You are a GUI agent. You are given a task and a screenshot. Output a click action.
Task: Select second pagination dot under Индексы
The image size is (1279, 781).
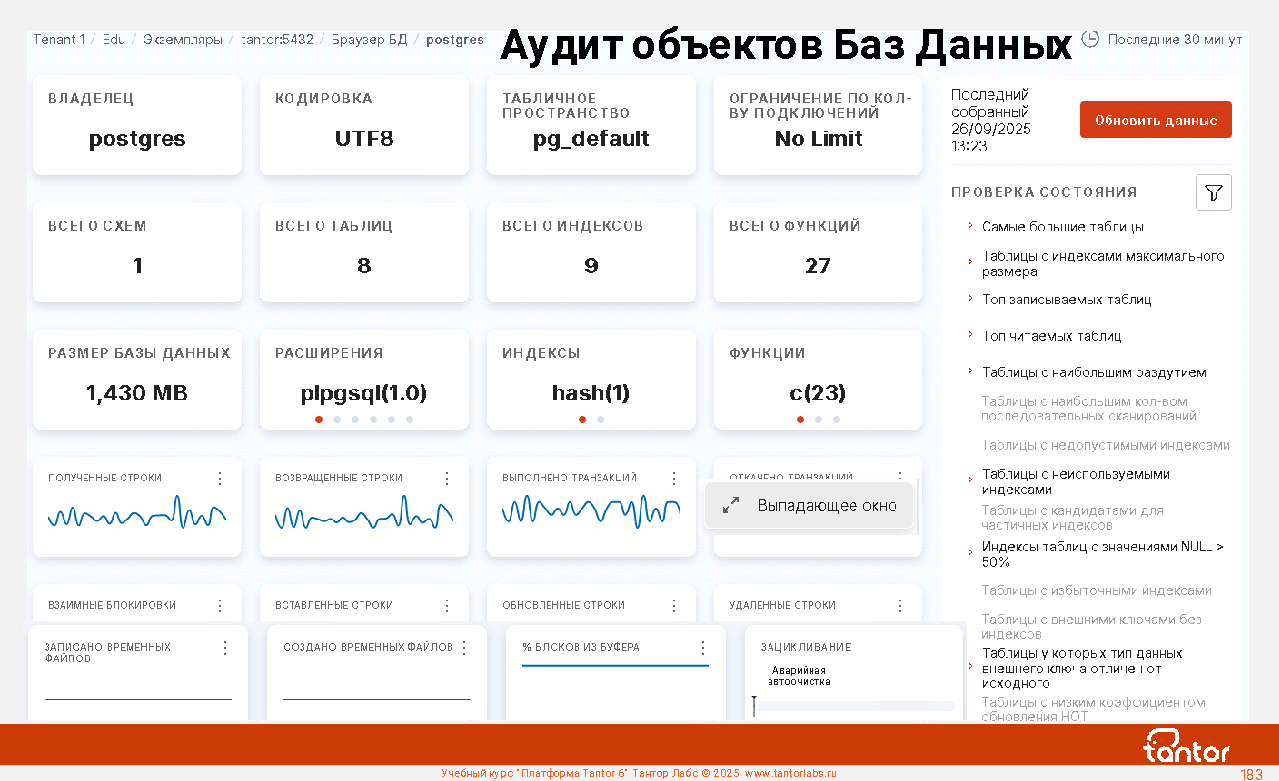(600, 420)
